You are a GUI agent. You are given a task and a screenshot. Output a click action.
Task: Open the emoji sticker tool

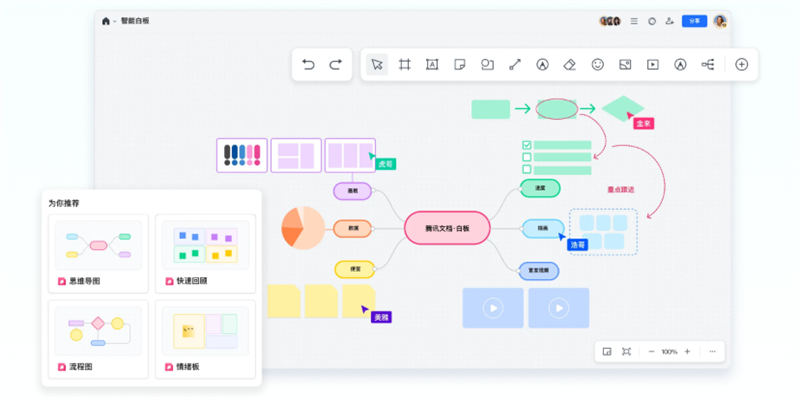pos(597,64)
